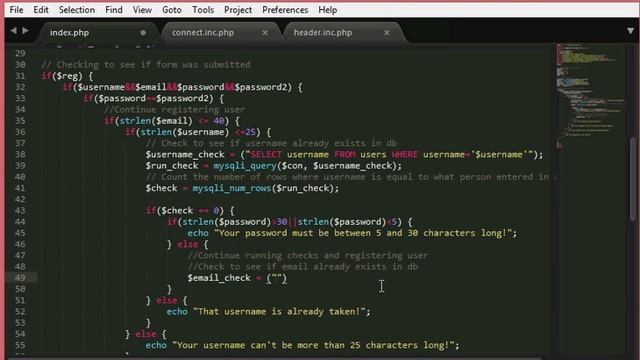Screen dimensions: 640x360
Task: Click comment "//Continue registering user" on line 34
Action: tap(175, 110)
